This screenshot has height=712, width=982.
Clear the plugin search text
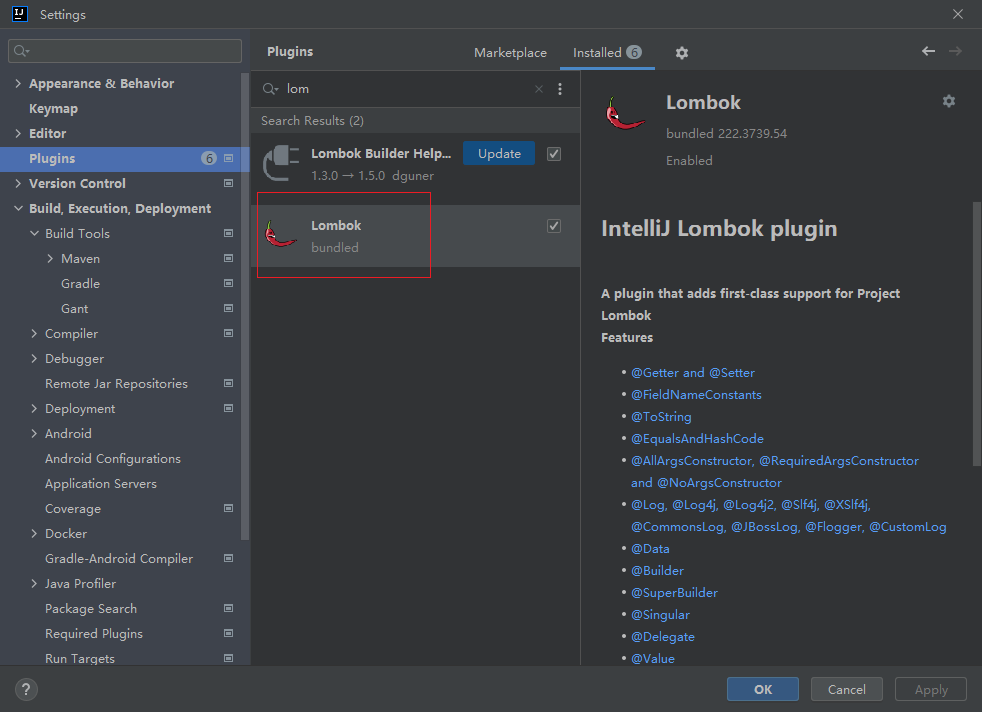[539, 89]
